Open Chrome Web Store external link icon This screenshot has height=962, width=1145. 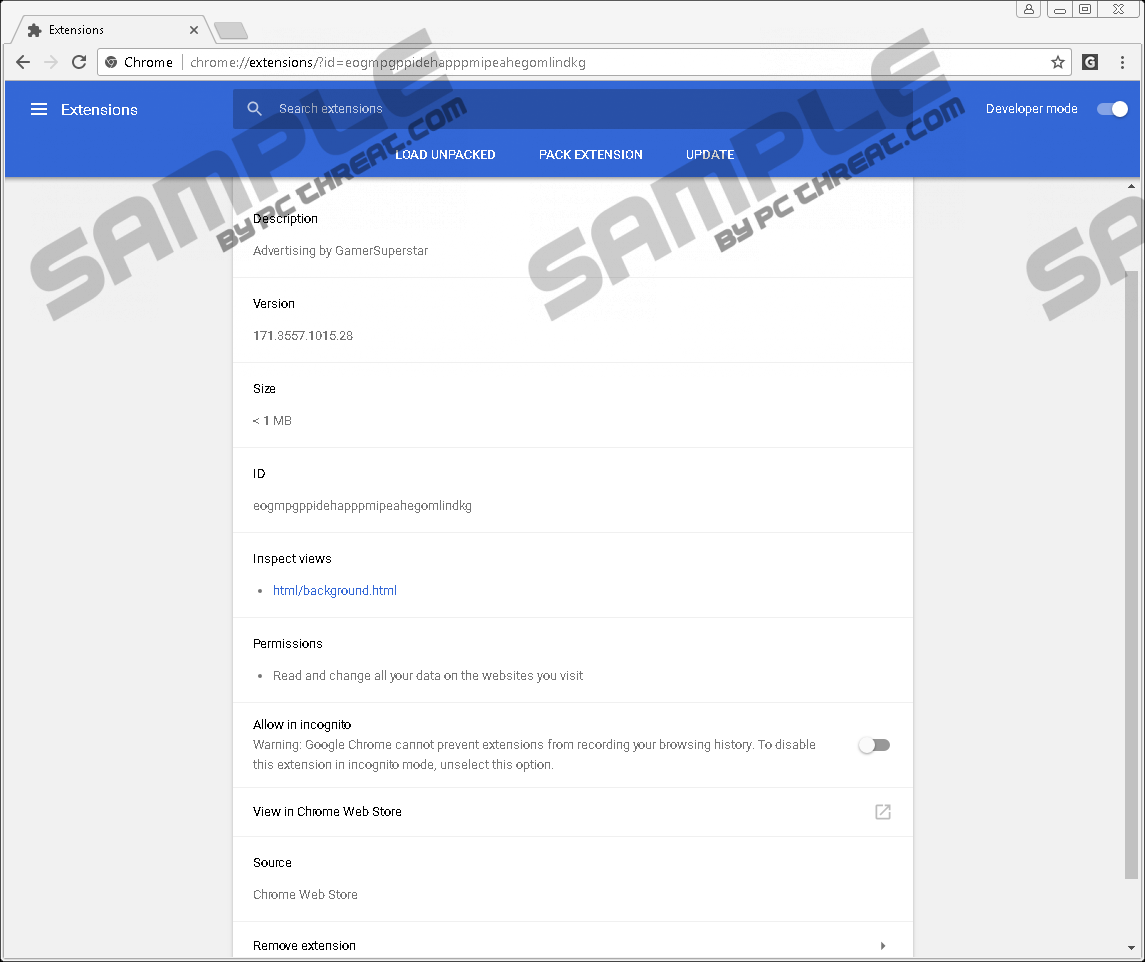883,812
